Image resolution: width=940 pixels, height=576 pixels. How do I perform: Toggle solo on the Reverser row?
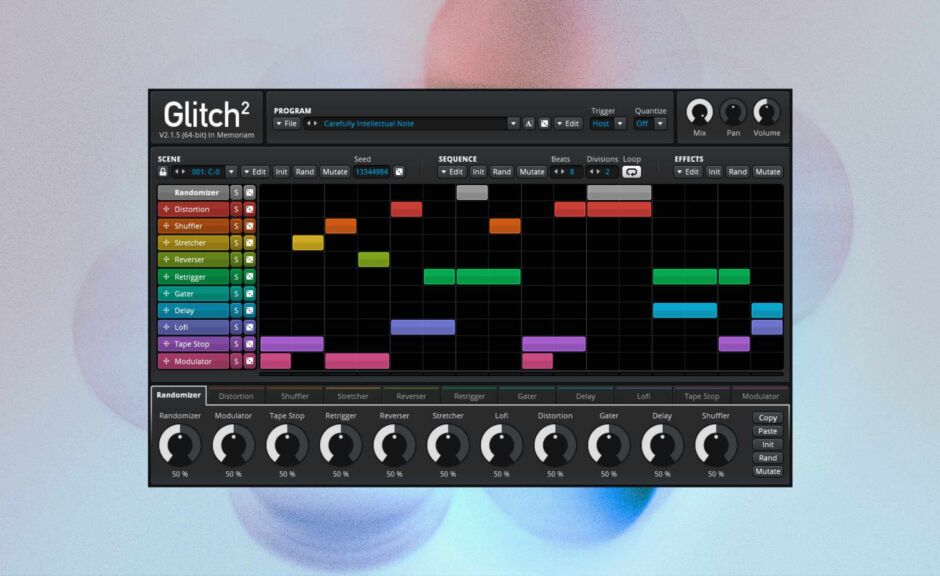pyautogui.click(x=236, y=260)
